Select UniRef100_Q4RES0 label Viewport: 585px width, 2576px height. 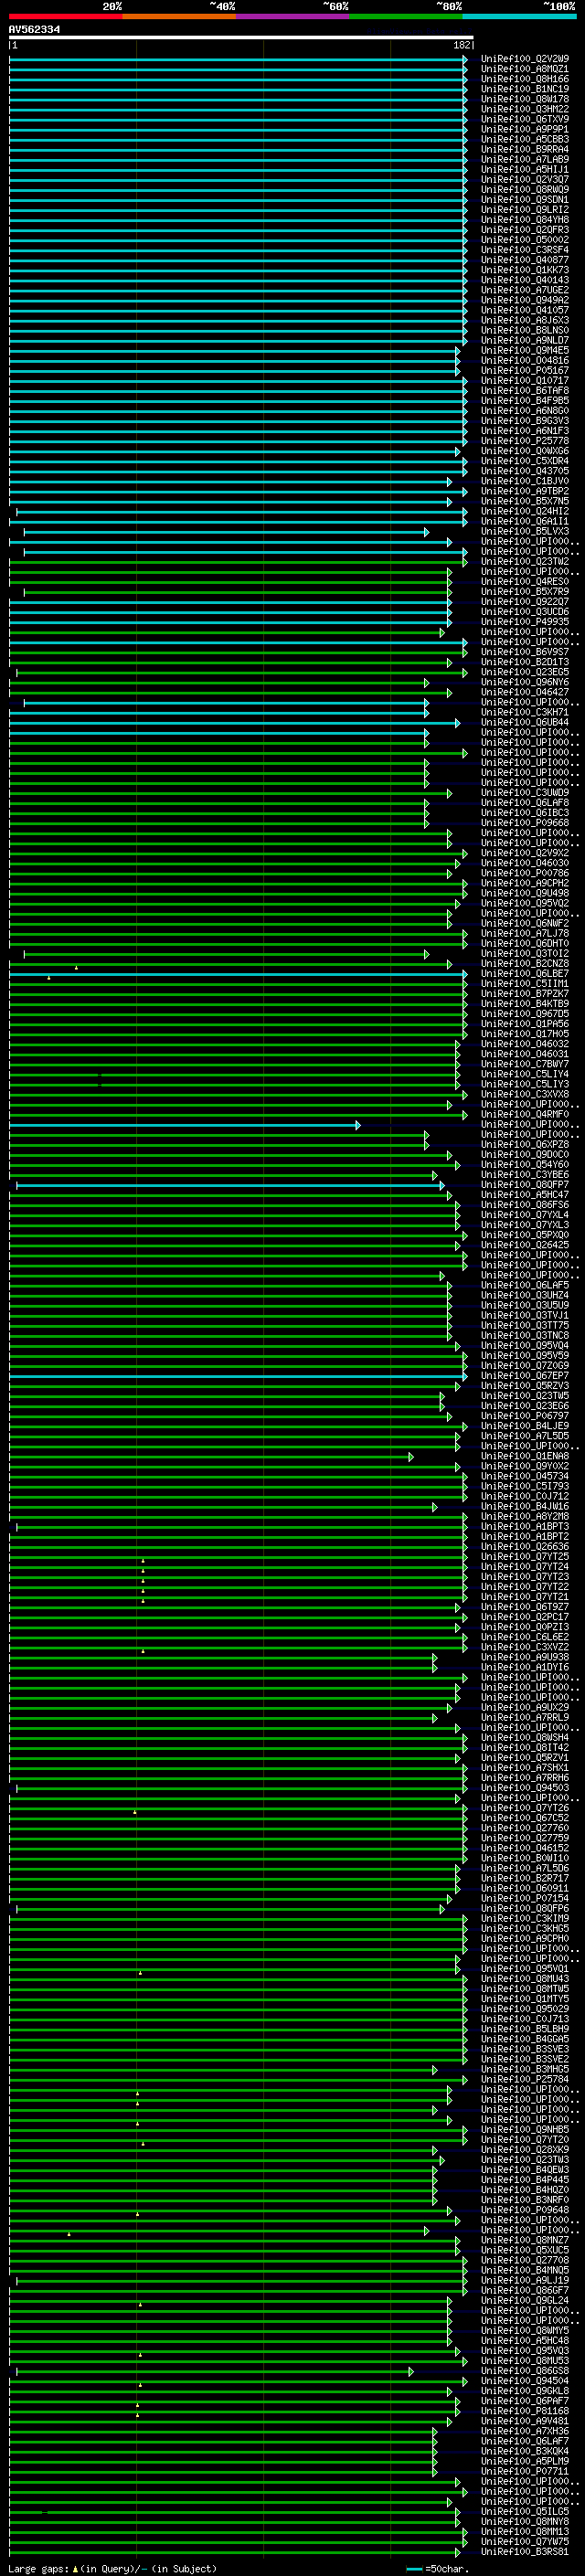[524, 581]
